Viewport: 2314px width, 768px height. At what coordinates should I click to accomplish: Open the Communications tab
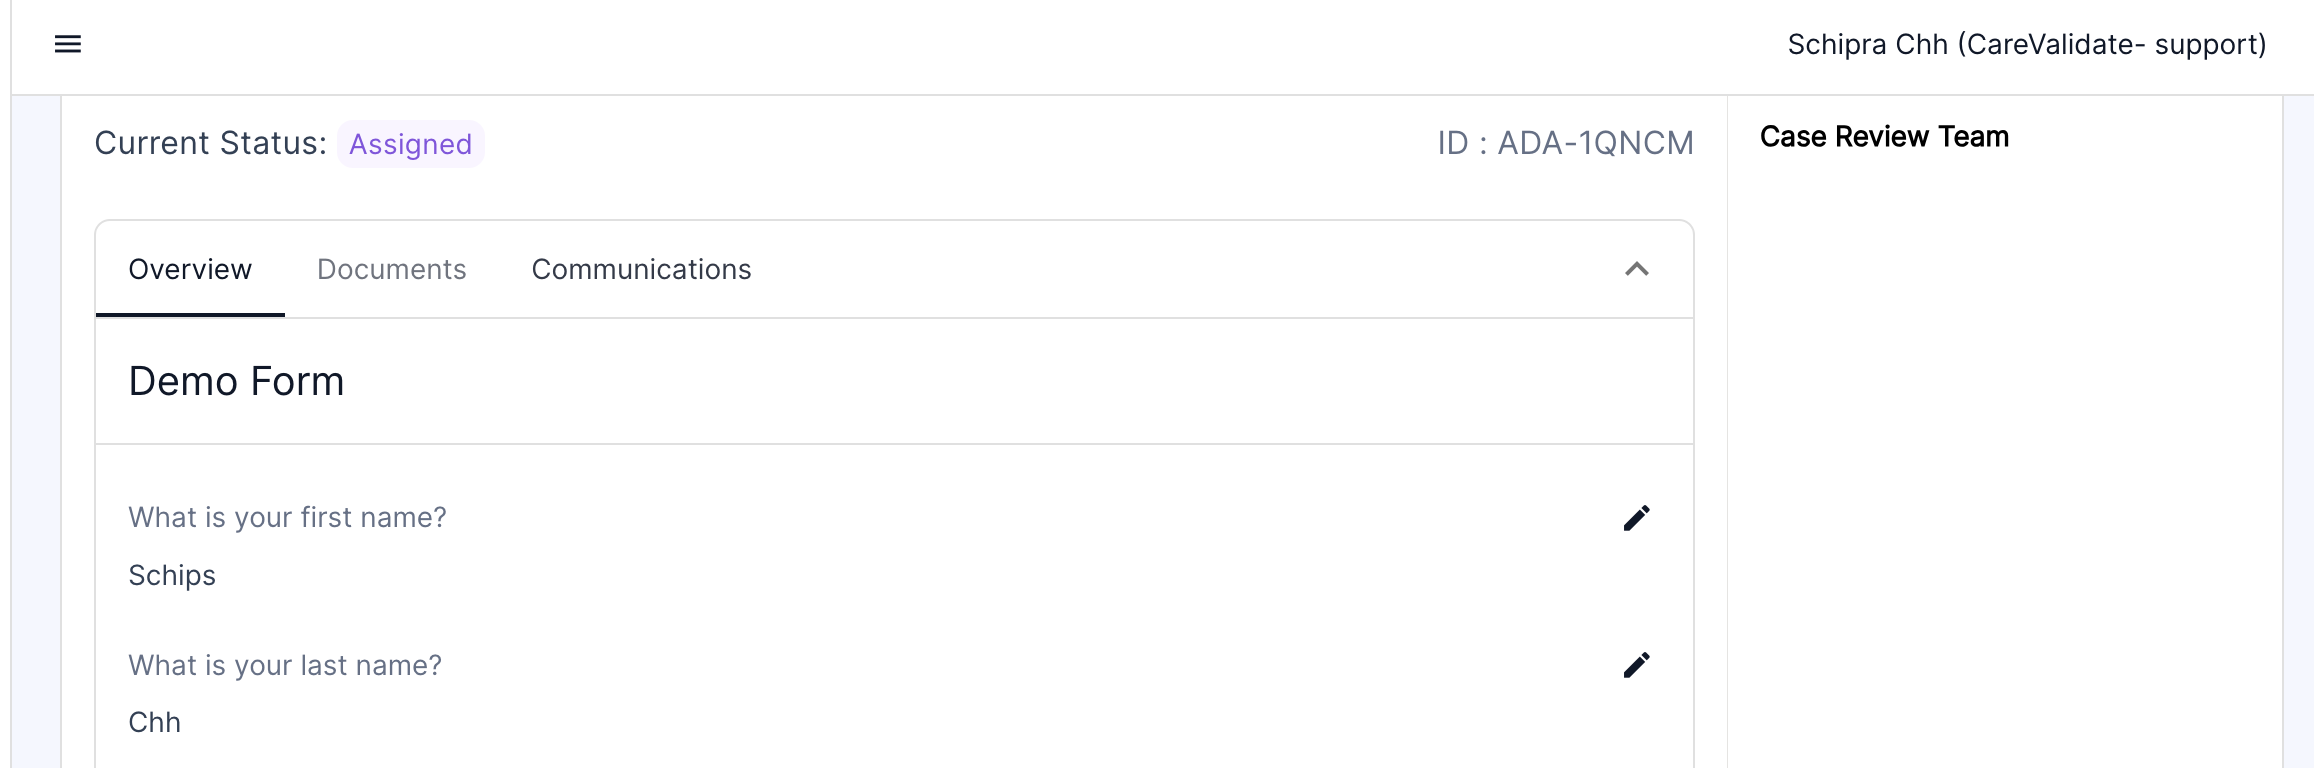pyautogui.click(x=641, y=269)
